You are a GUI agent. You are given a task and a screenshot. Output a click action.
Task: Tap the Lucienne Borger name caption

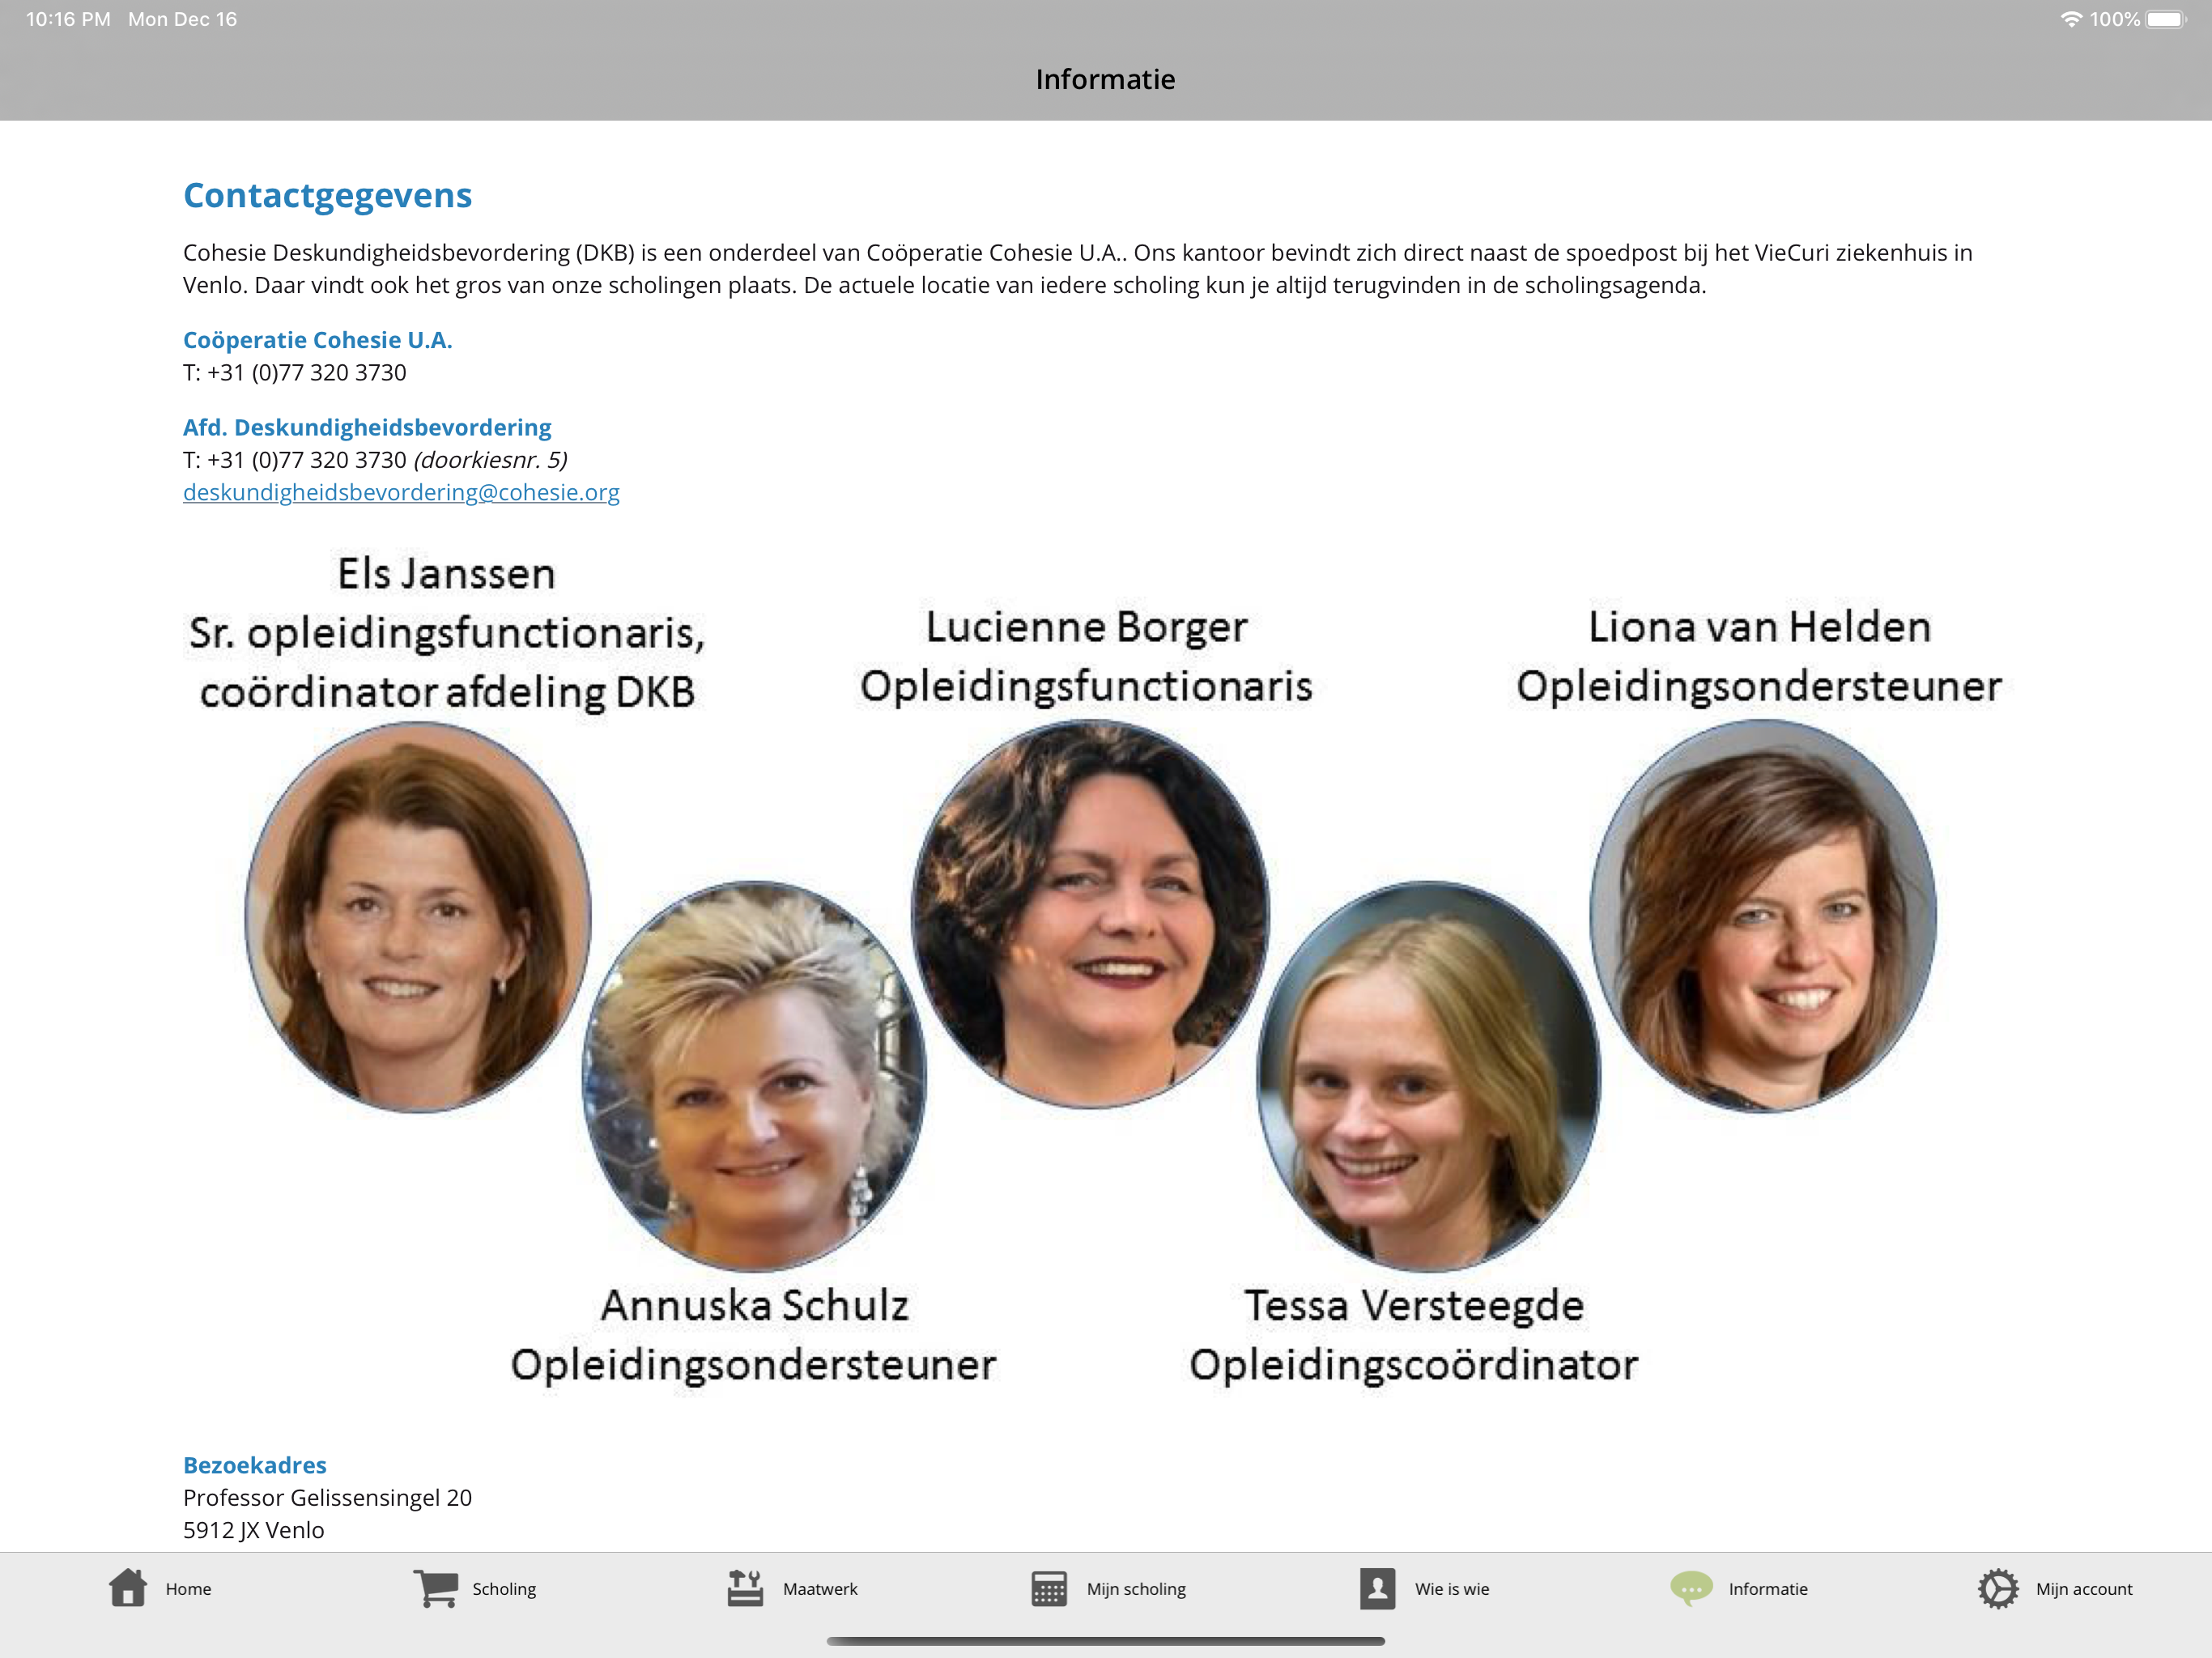1087,627
